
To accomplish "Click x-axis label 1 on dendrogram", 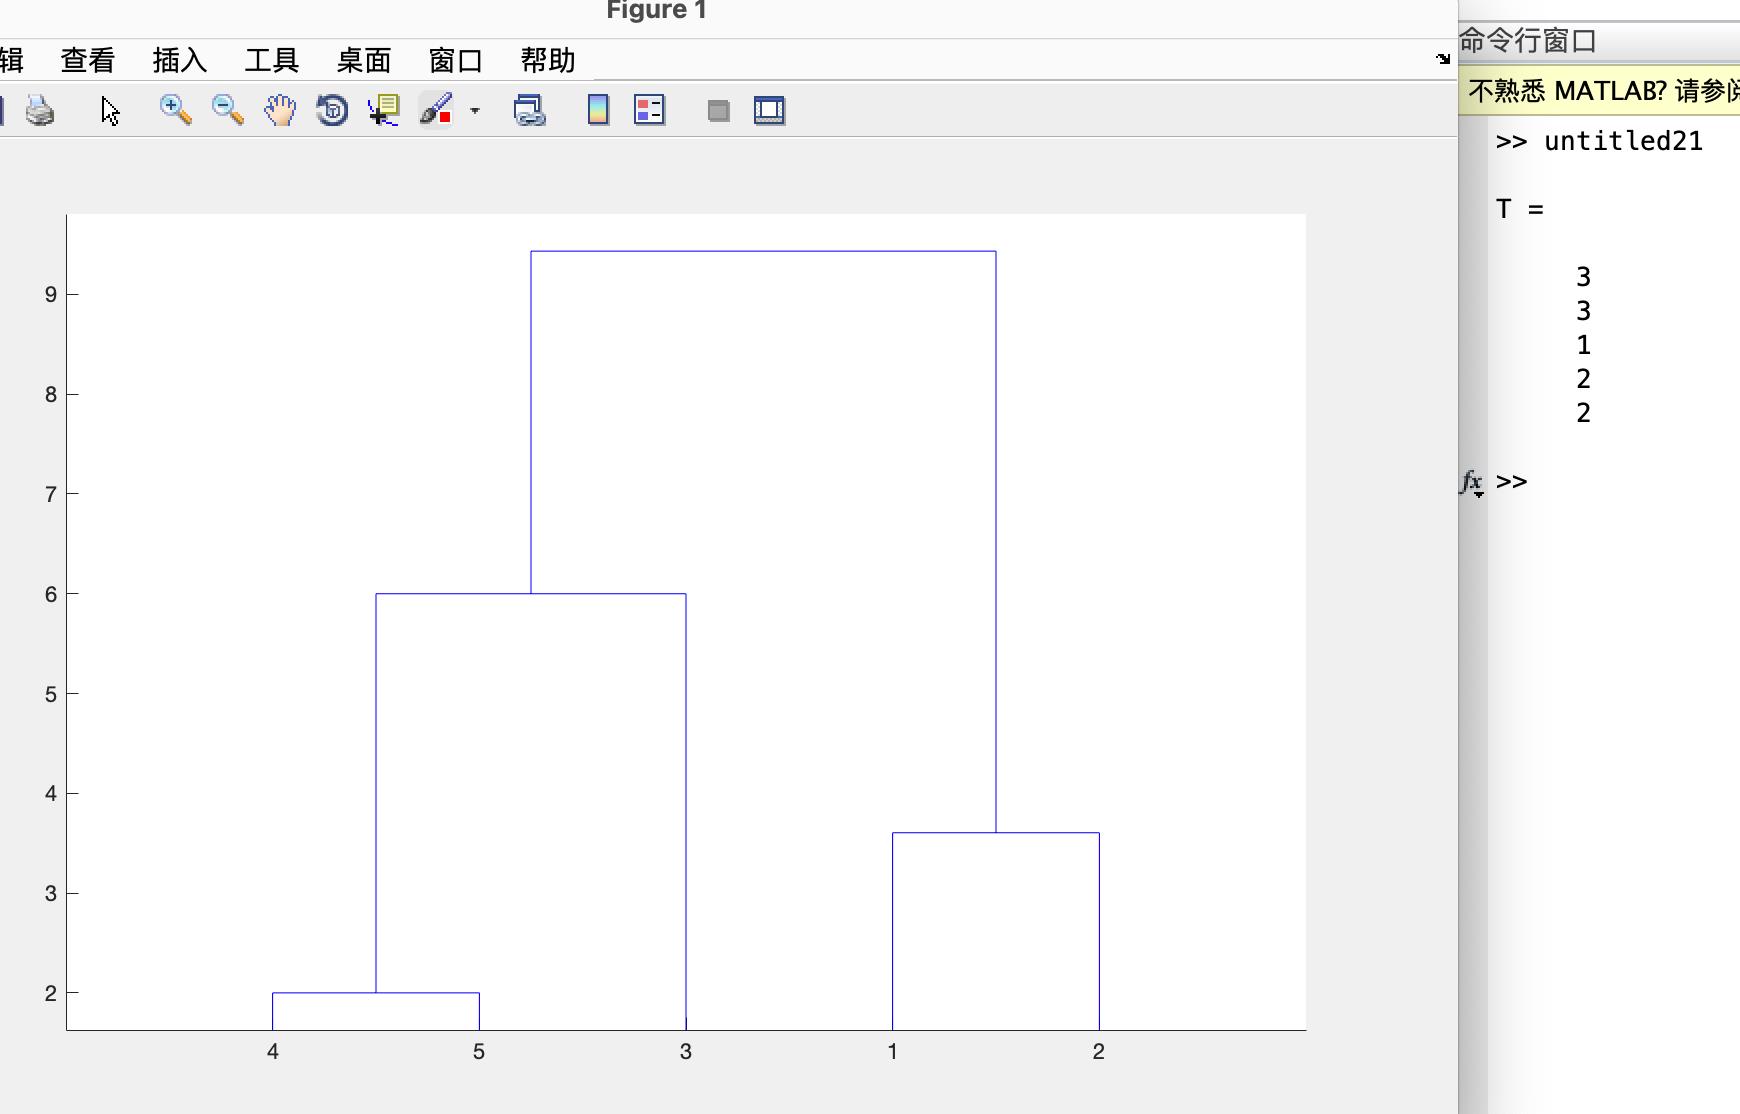I will point(892,1052).
